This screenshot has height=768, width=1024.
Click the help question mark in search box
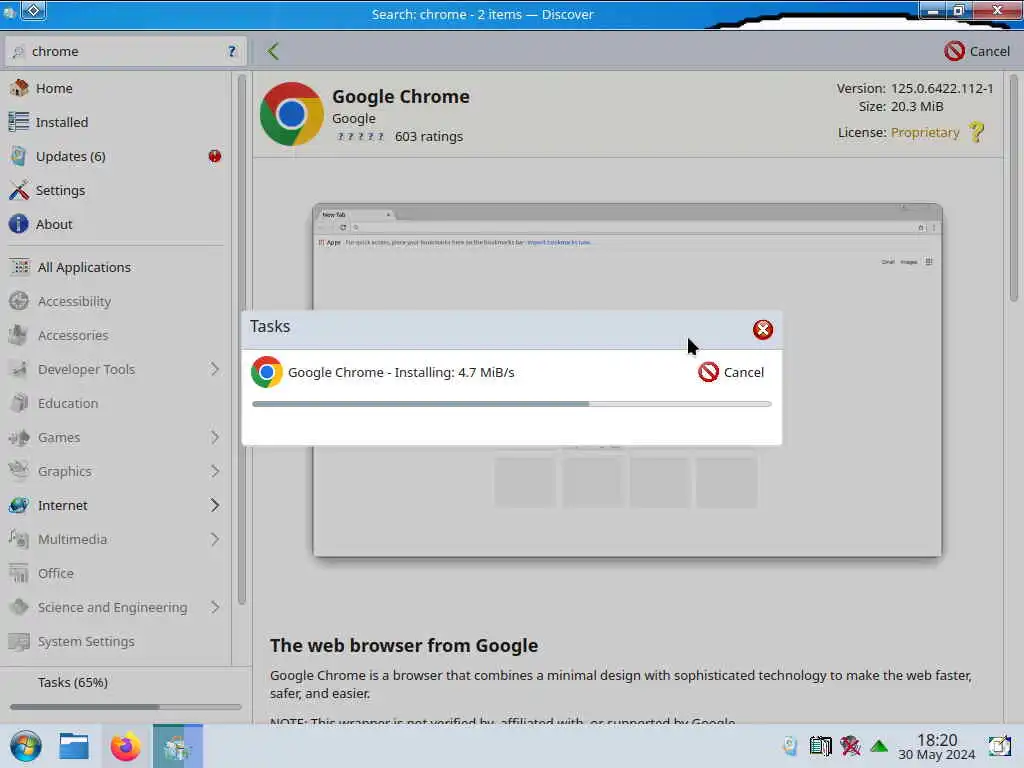(x=232, y=51)
